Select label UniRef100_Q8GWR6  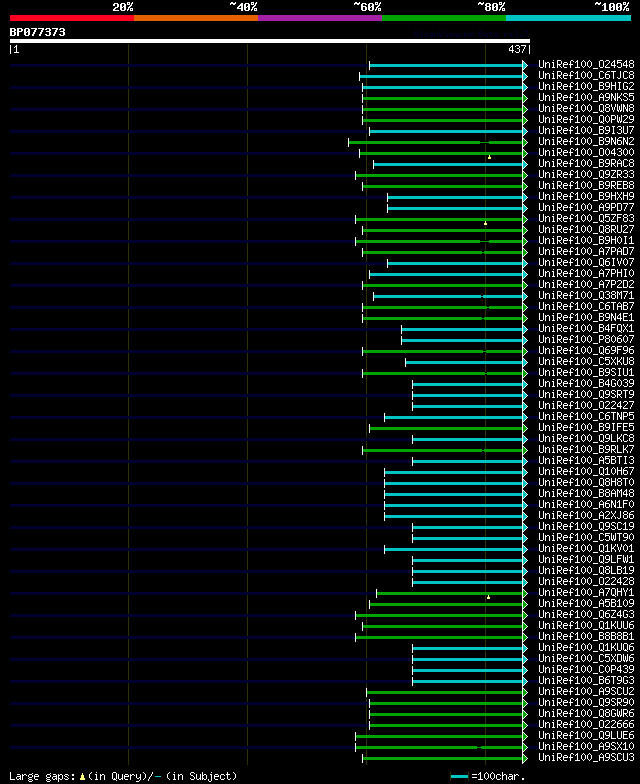[x=586, y=714]
